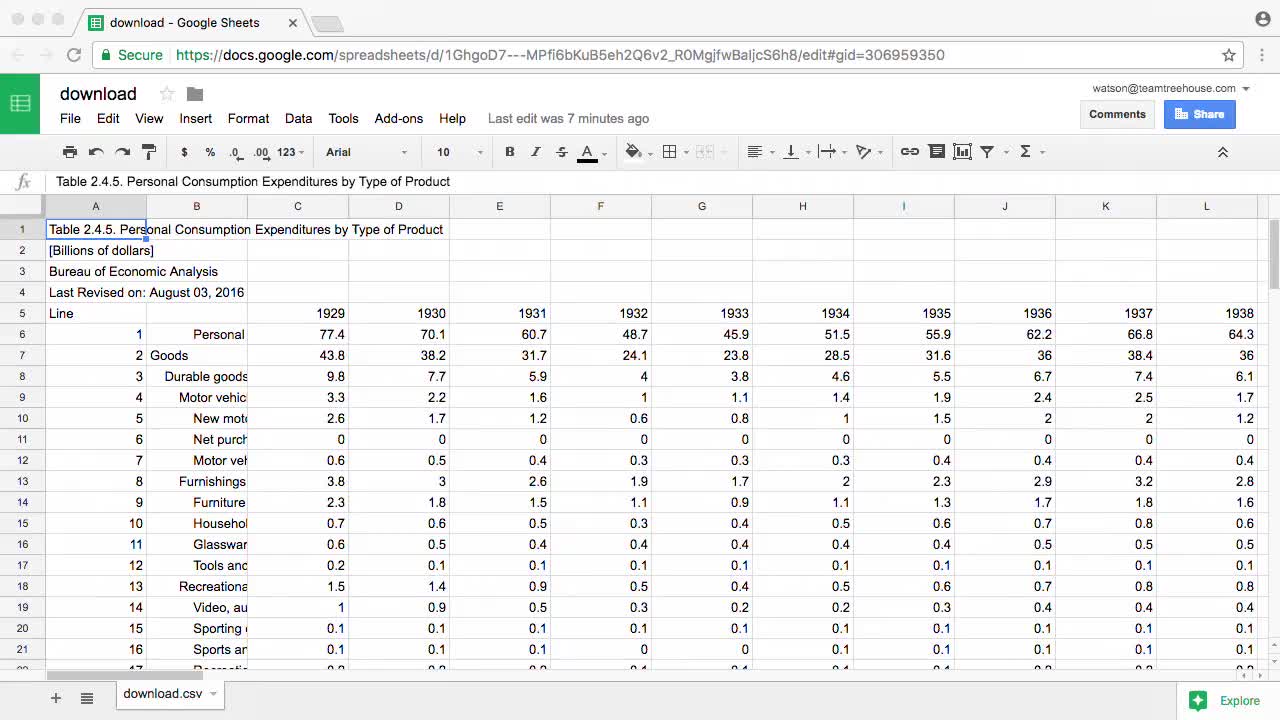Open the Format menu

tap(248, 118)
